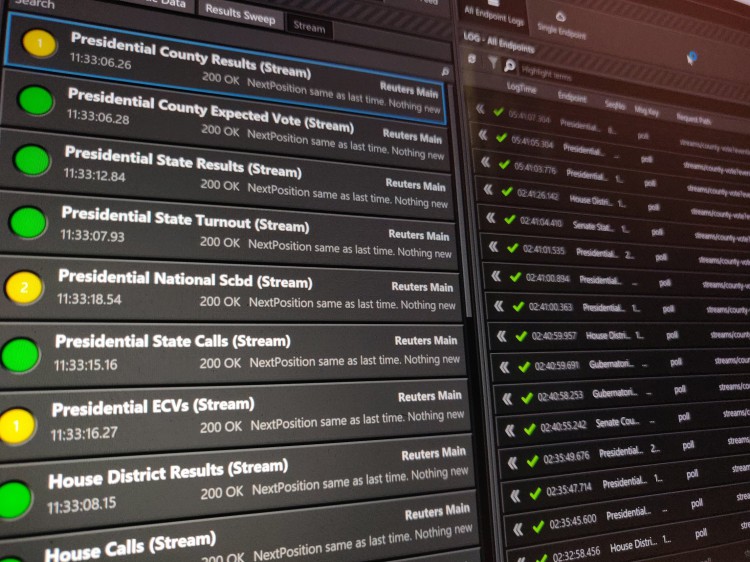
Task: Click green status circle for Presidential State Results
Action: point(32,160)
